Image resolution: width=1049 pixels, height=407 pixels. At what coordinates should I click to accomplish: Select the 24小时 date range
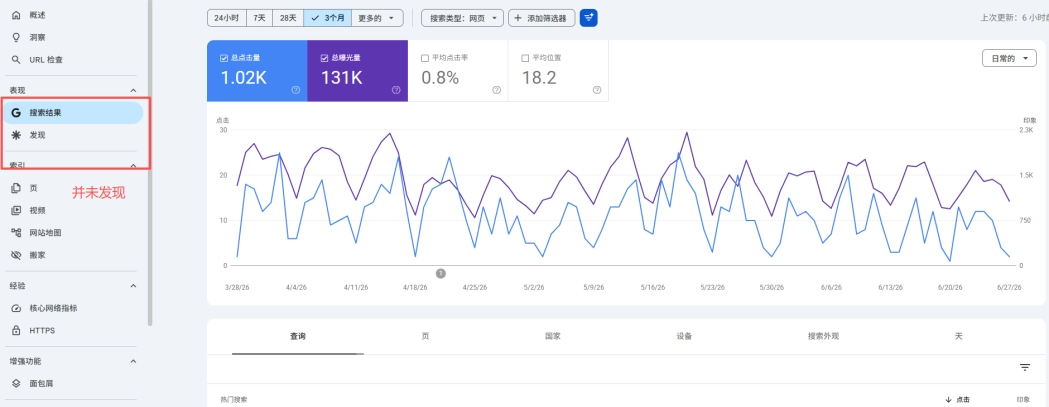227,18
